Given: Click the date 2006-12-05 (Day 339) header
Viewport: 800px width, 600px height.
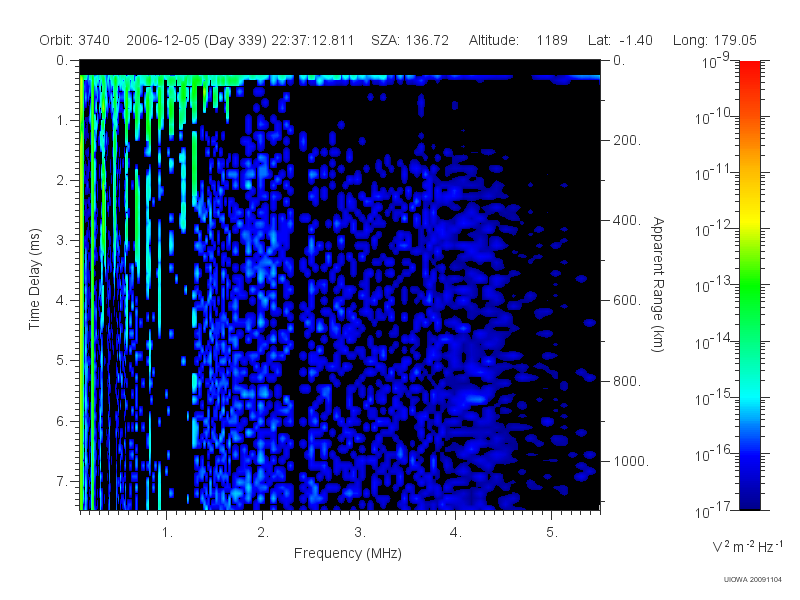Looking at the screenshot, I should (196, 40).
